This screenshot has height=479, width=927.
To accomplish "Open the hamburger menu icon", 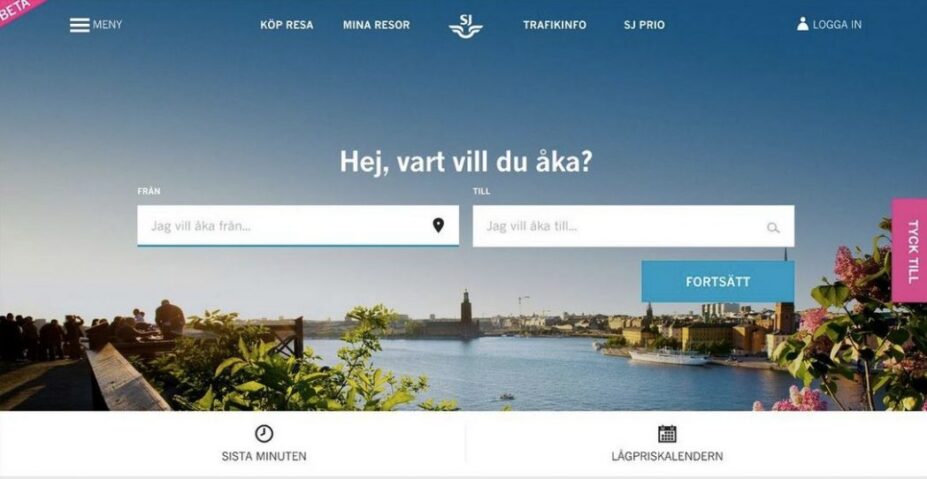I will point(79,25).
